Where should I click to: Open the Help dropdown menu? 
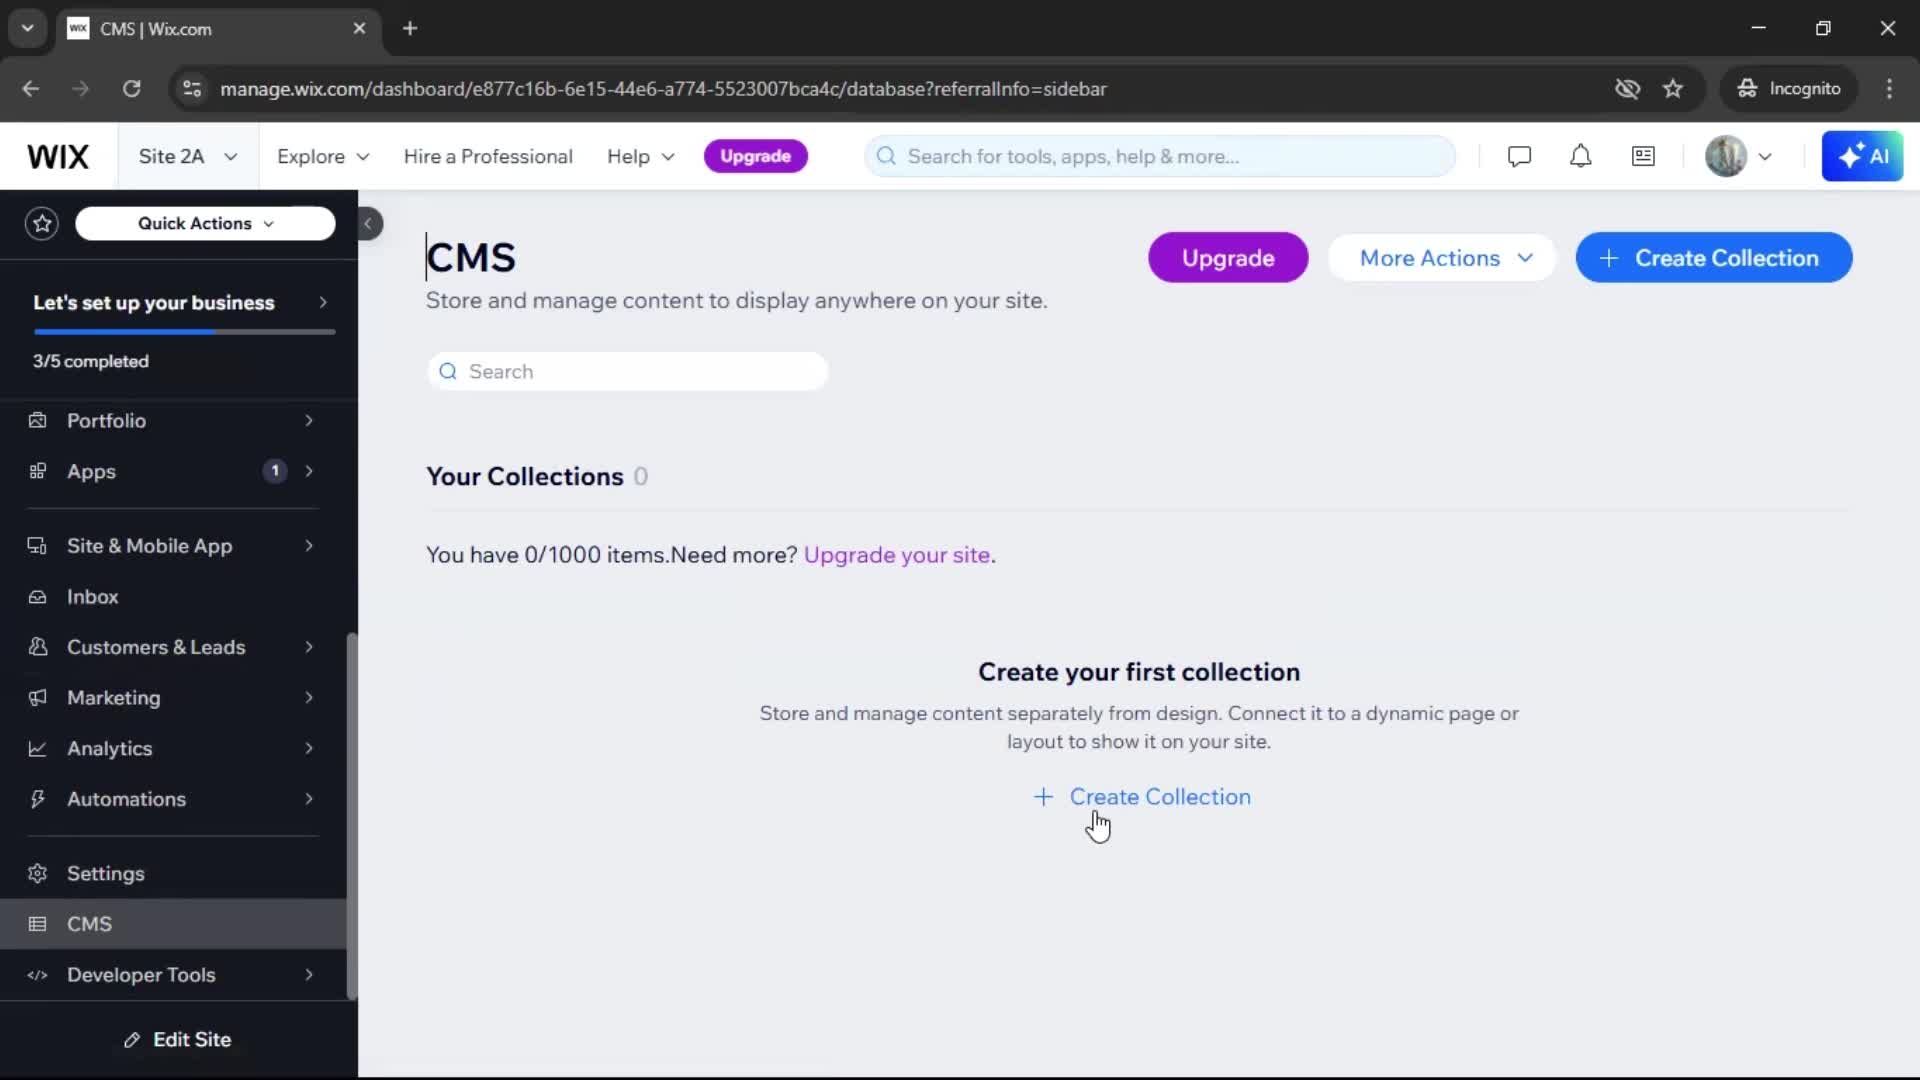(x=641, y=157)
